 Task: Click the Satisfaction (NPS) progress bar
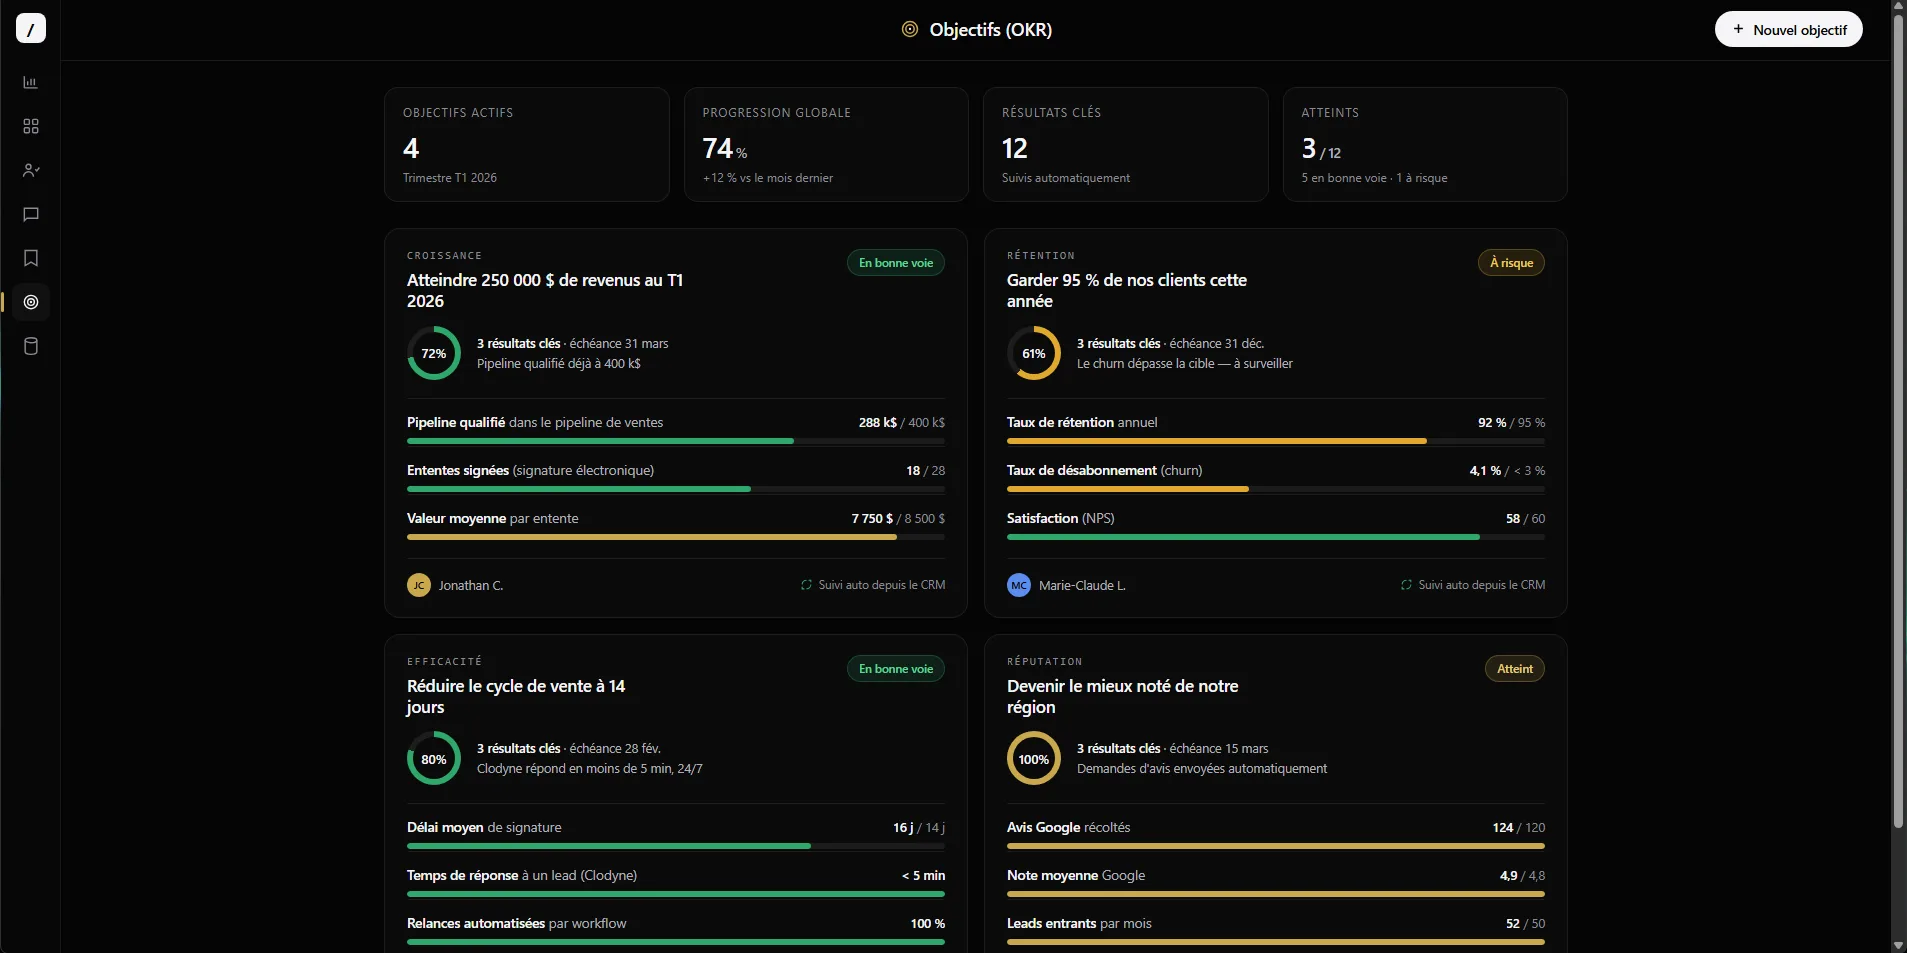tap(1276, 537)
